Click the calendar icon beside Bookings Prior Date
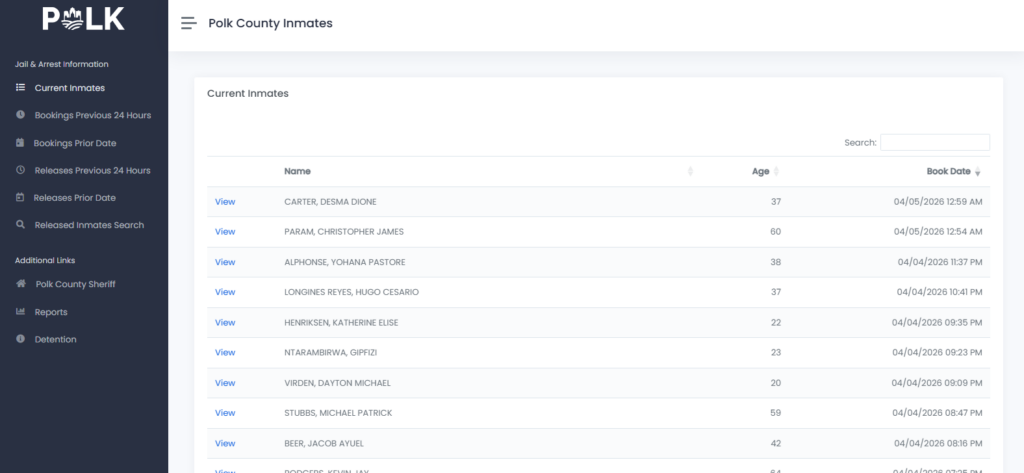The height and width of the screenshot is (473, 1024). pos(21,143)
